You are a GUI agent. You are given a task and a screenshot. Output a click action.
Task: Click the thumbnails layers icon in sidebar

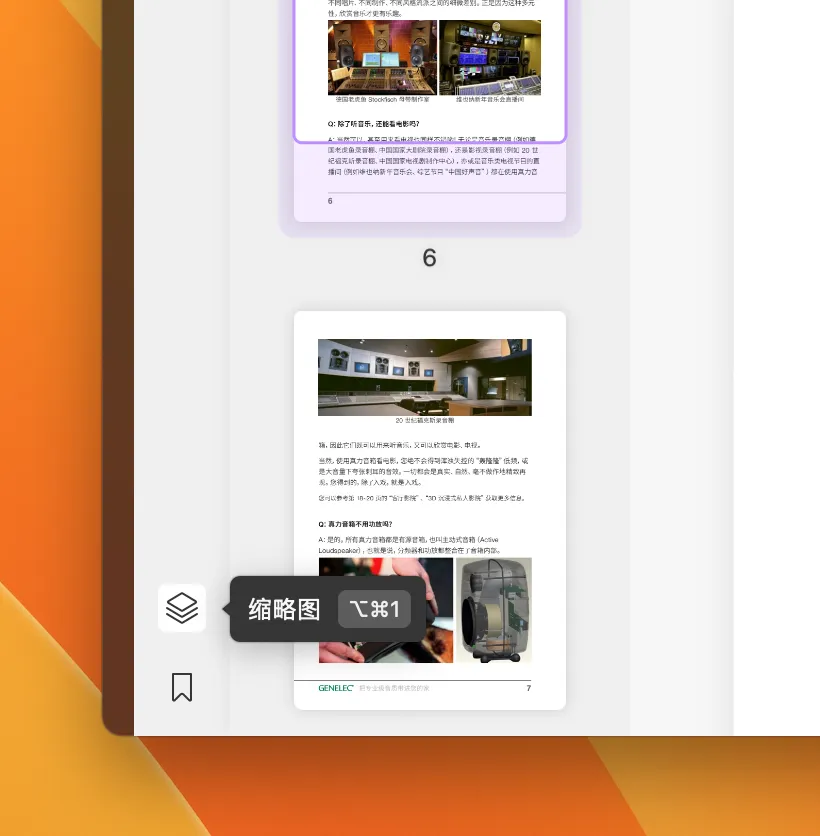(x=182, y=608)
